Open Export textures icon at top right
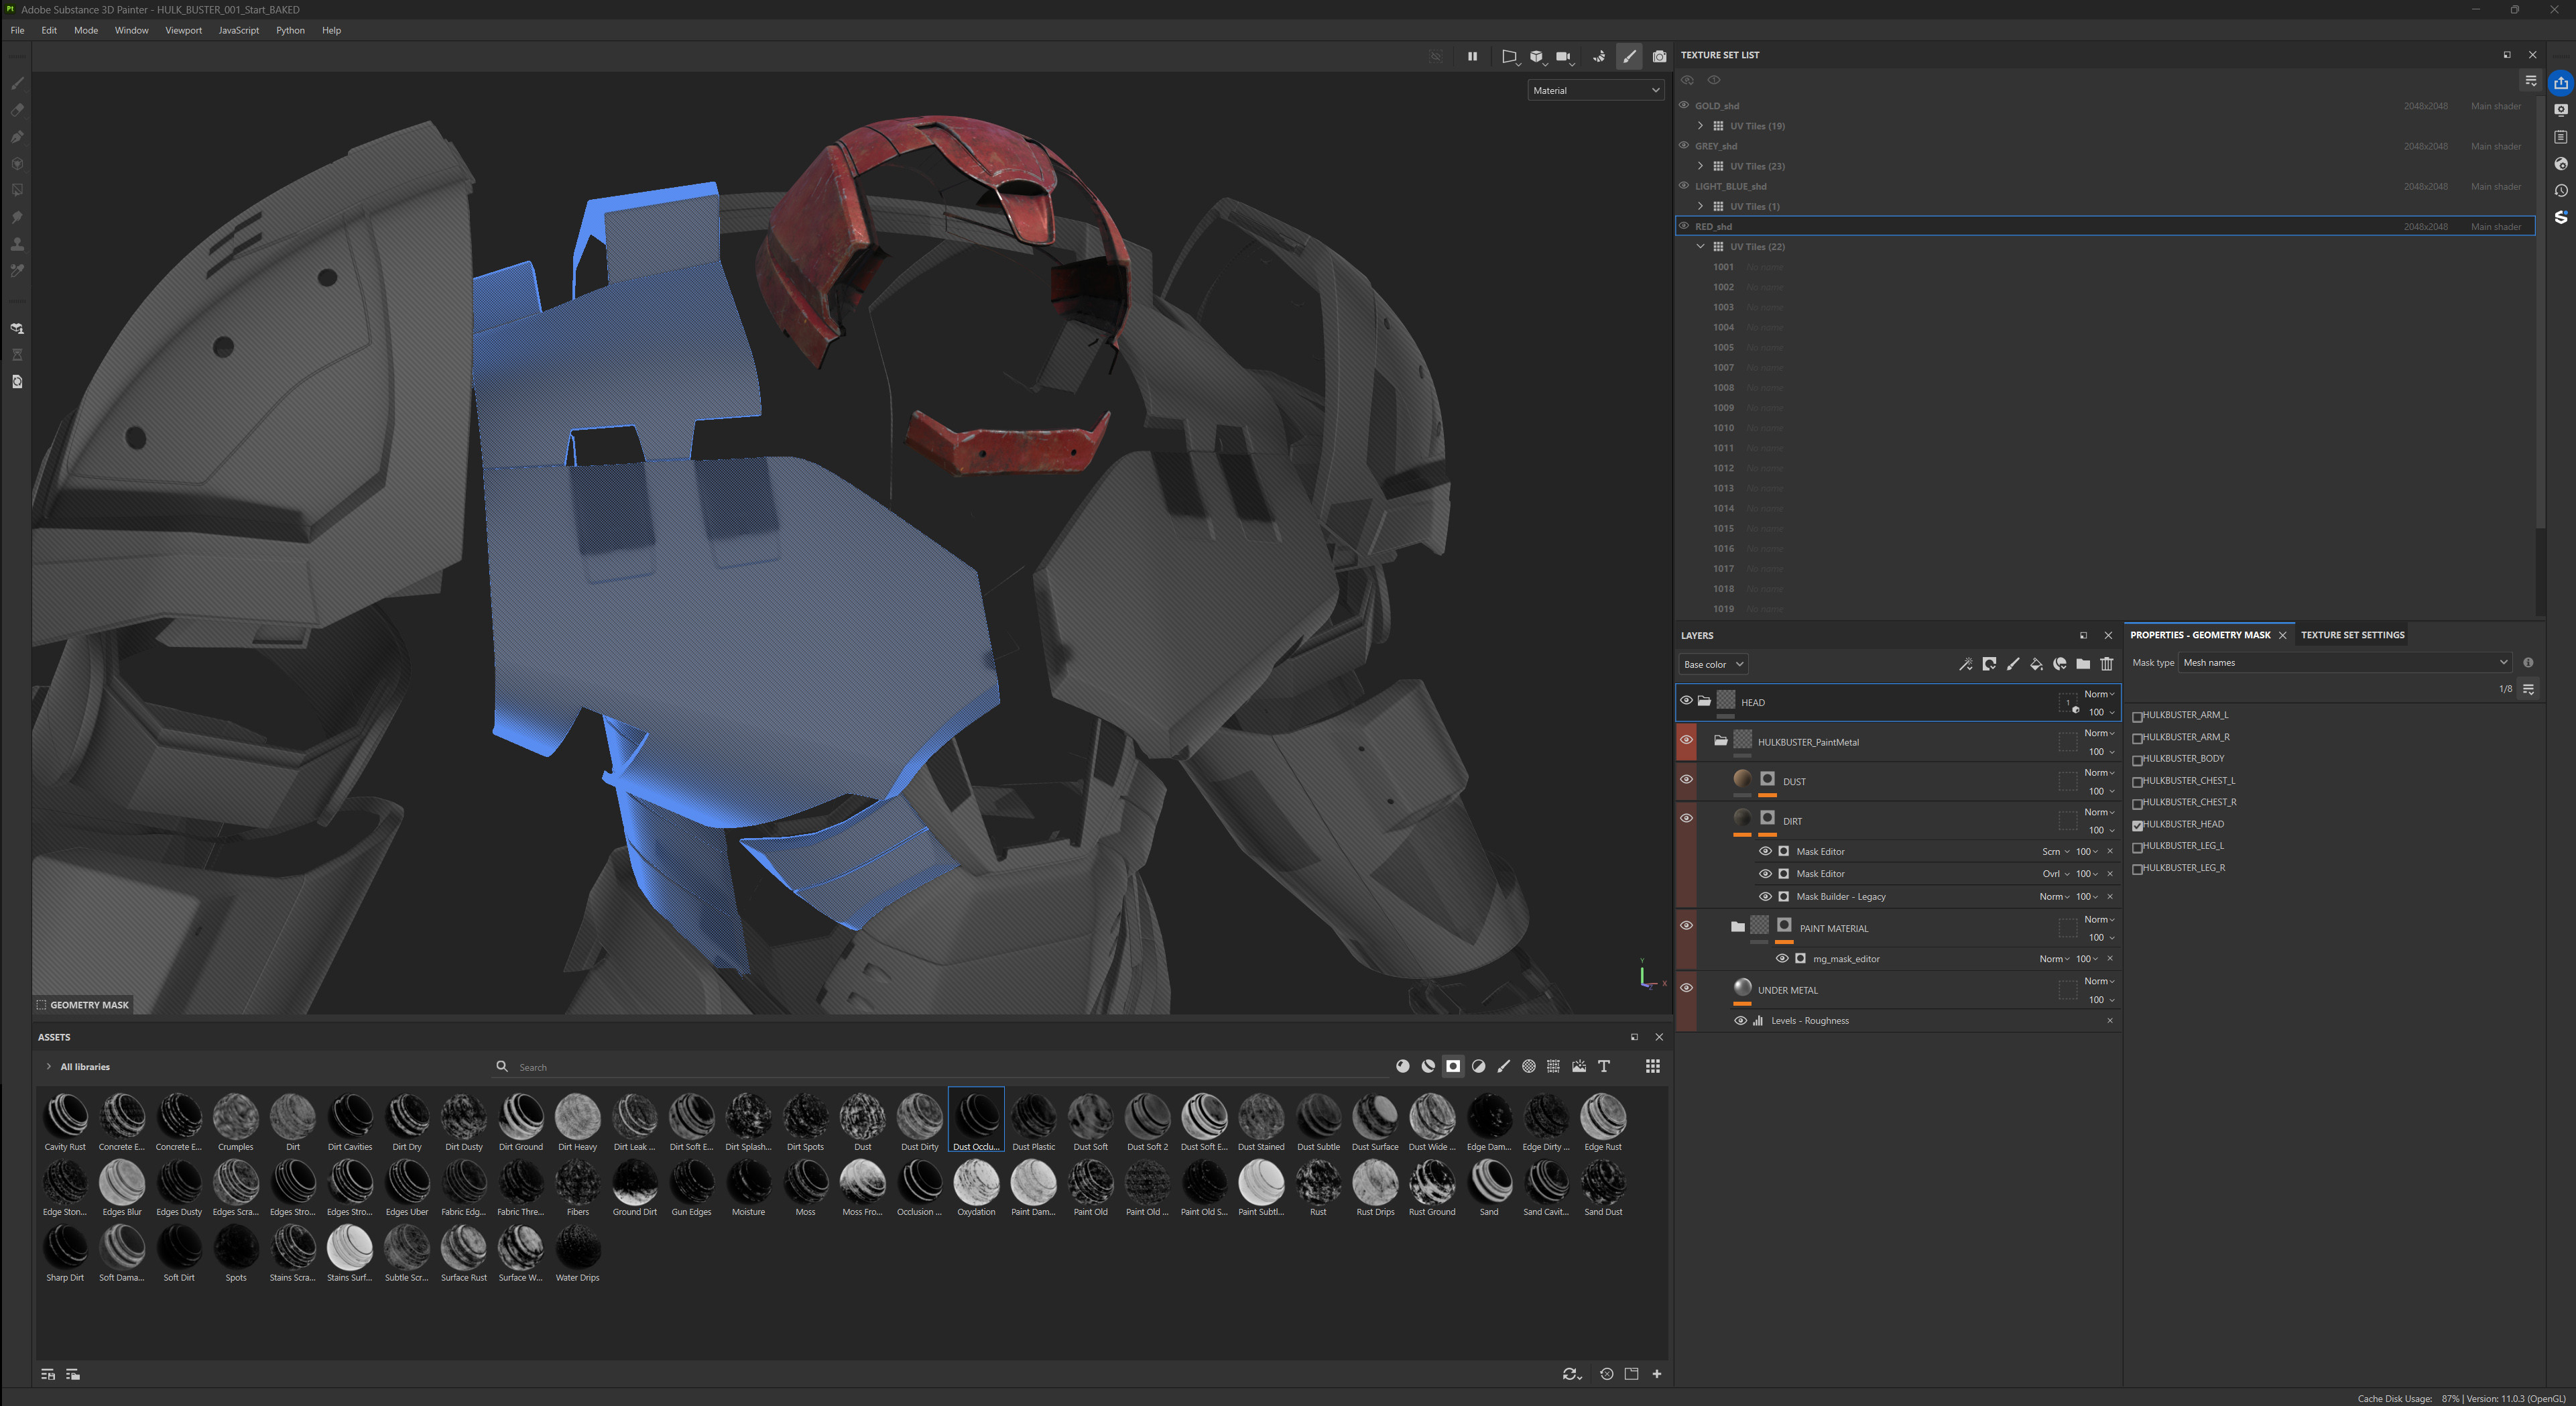Image resolution: width=2576 pixels, height=1406 pixels. pos(2560,83)
